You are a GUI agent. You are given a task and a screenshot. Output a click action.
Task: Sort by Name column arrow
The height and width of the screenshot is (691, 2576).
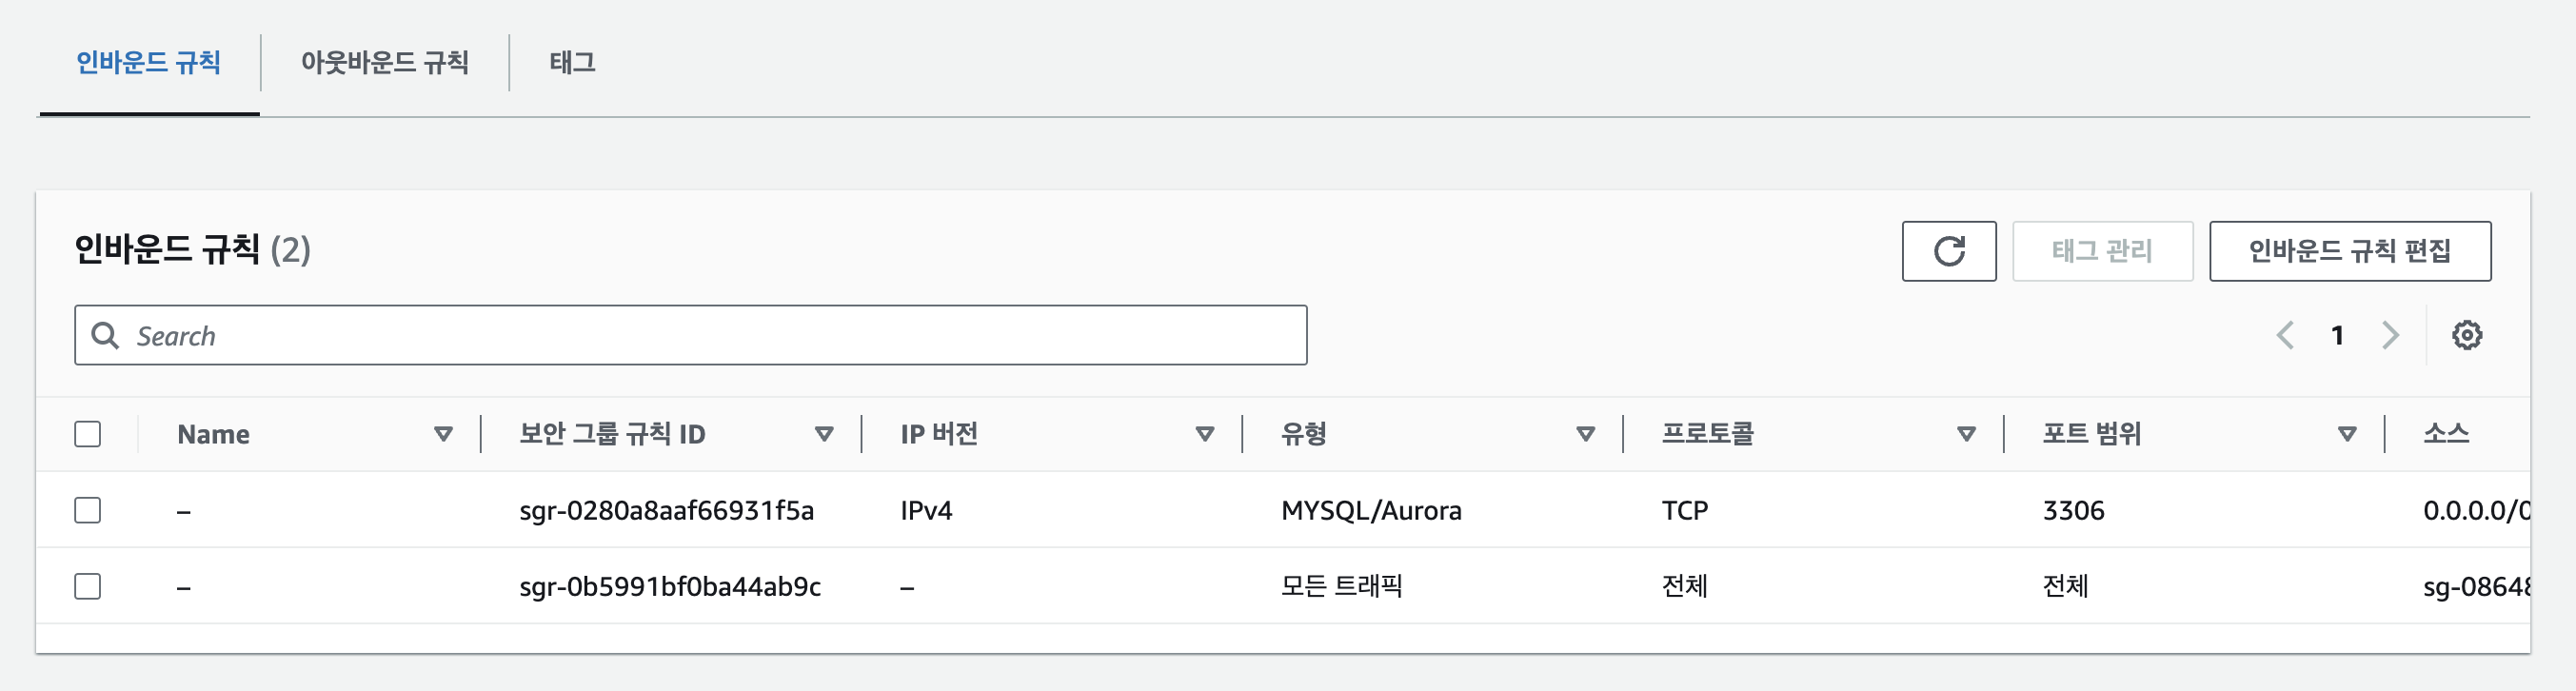coord(443,434)
